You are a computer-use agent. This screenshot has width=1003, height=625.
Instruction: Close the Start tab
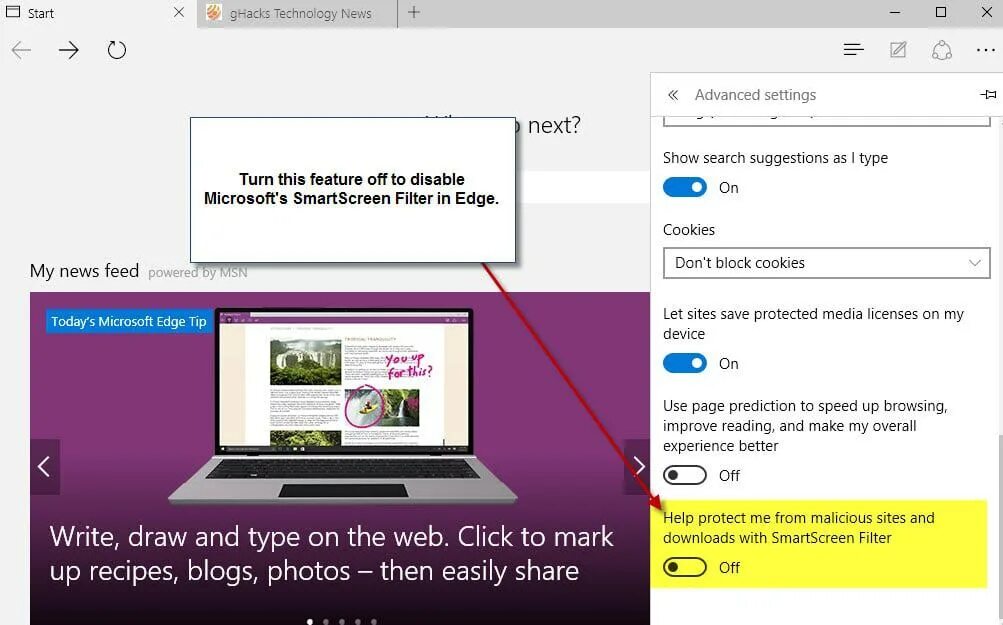pyautogui.click(x=179, y=12)
